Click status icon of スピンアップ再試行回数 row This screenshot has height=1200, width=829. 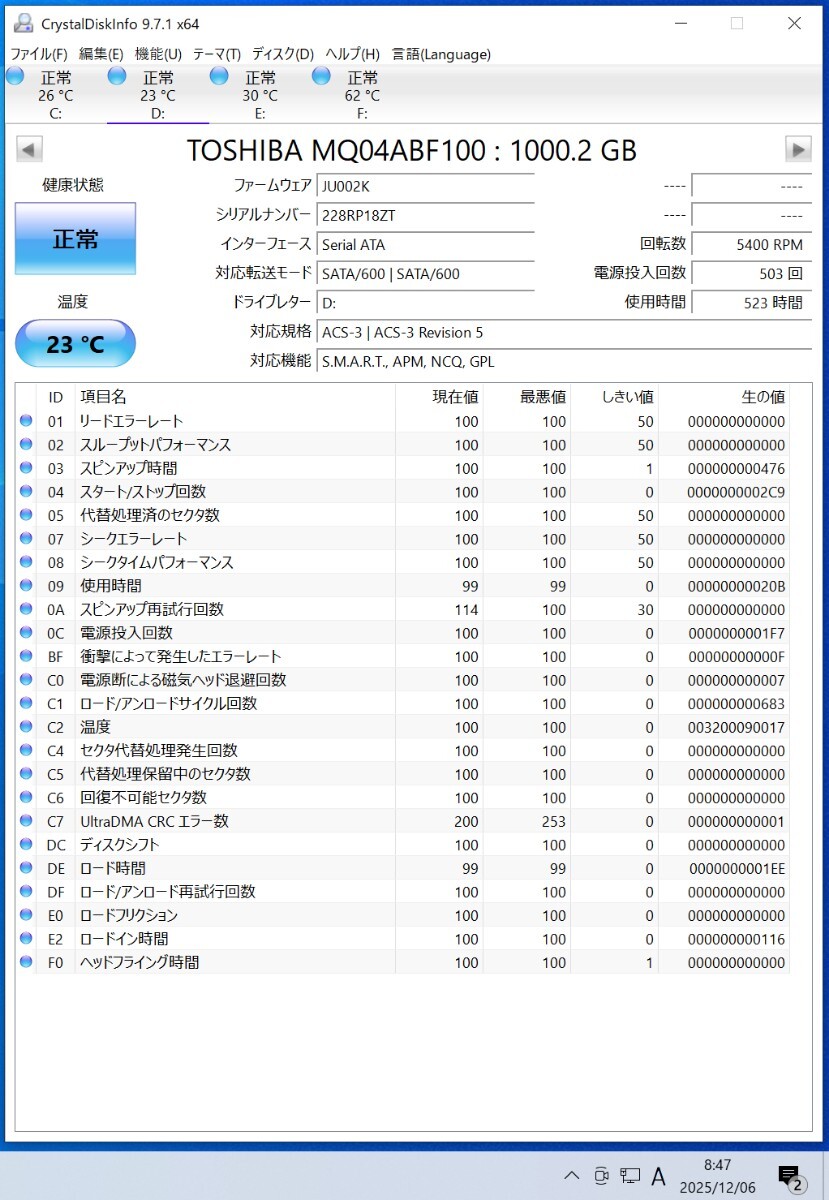click(26, 609)
